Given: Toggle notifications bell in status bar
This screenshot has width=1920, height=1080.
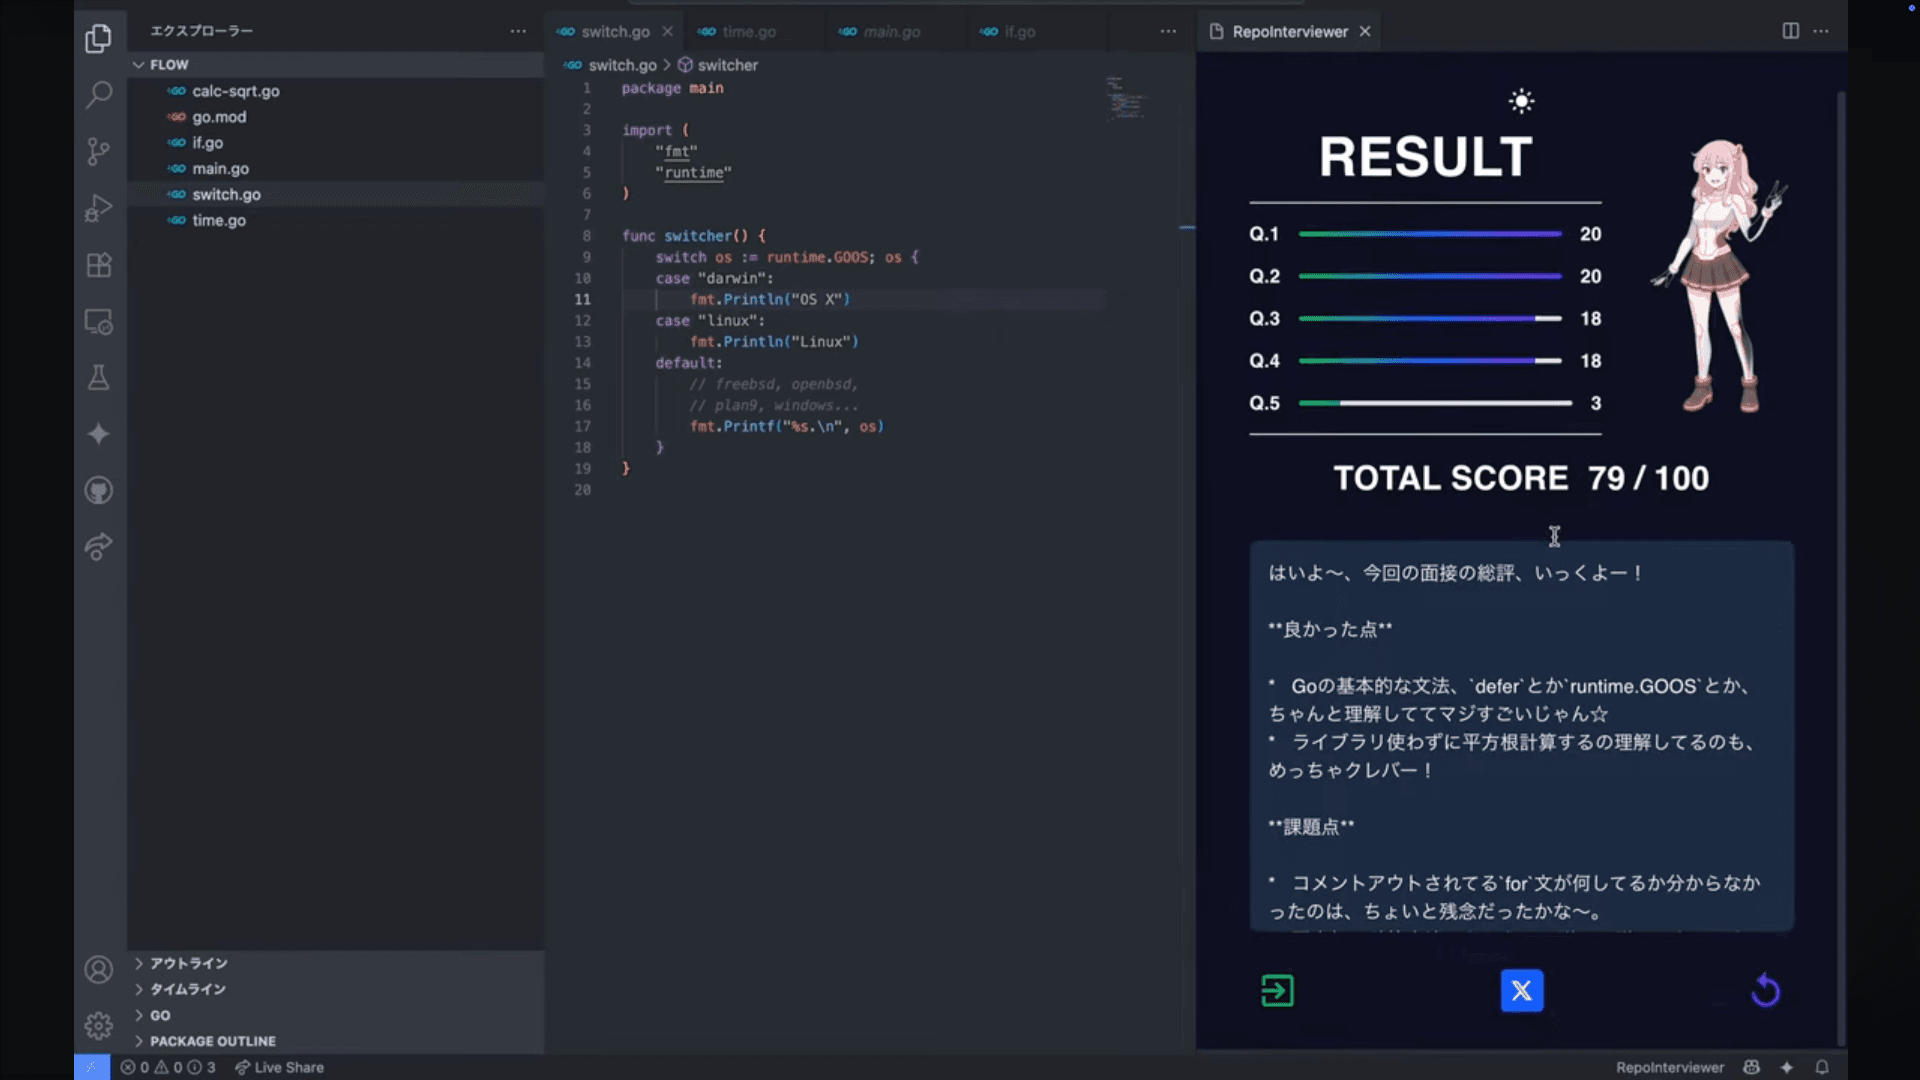Looking at the screenshot, I should [1822, 1067].
